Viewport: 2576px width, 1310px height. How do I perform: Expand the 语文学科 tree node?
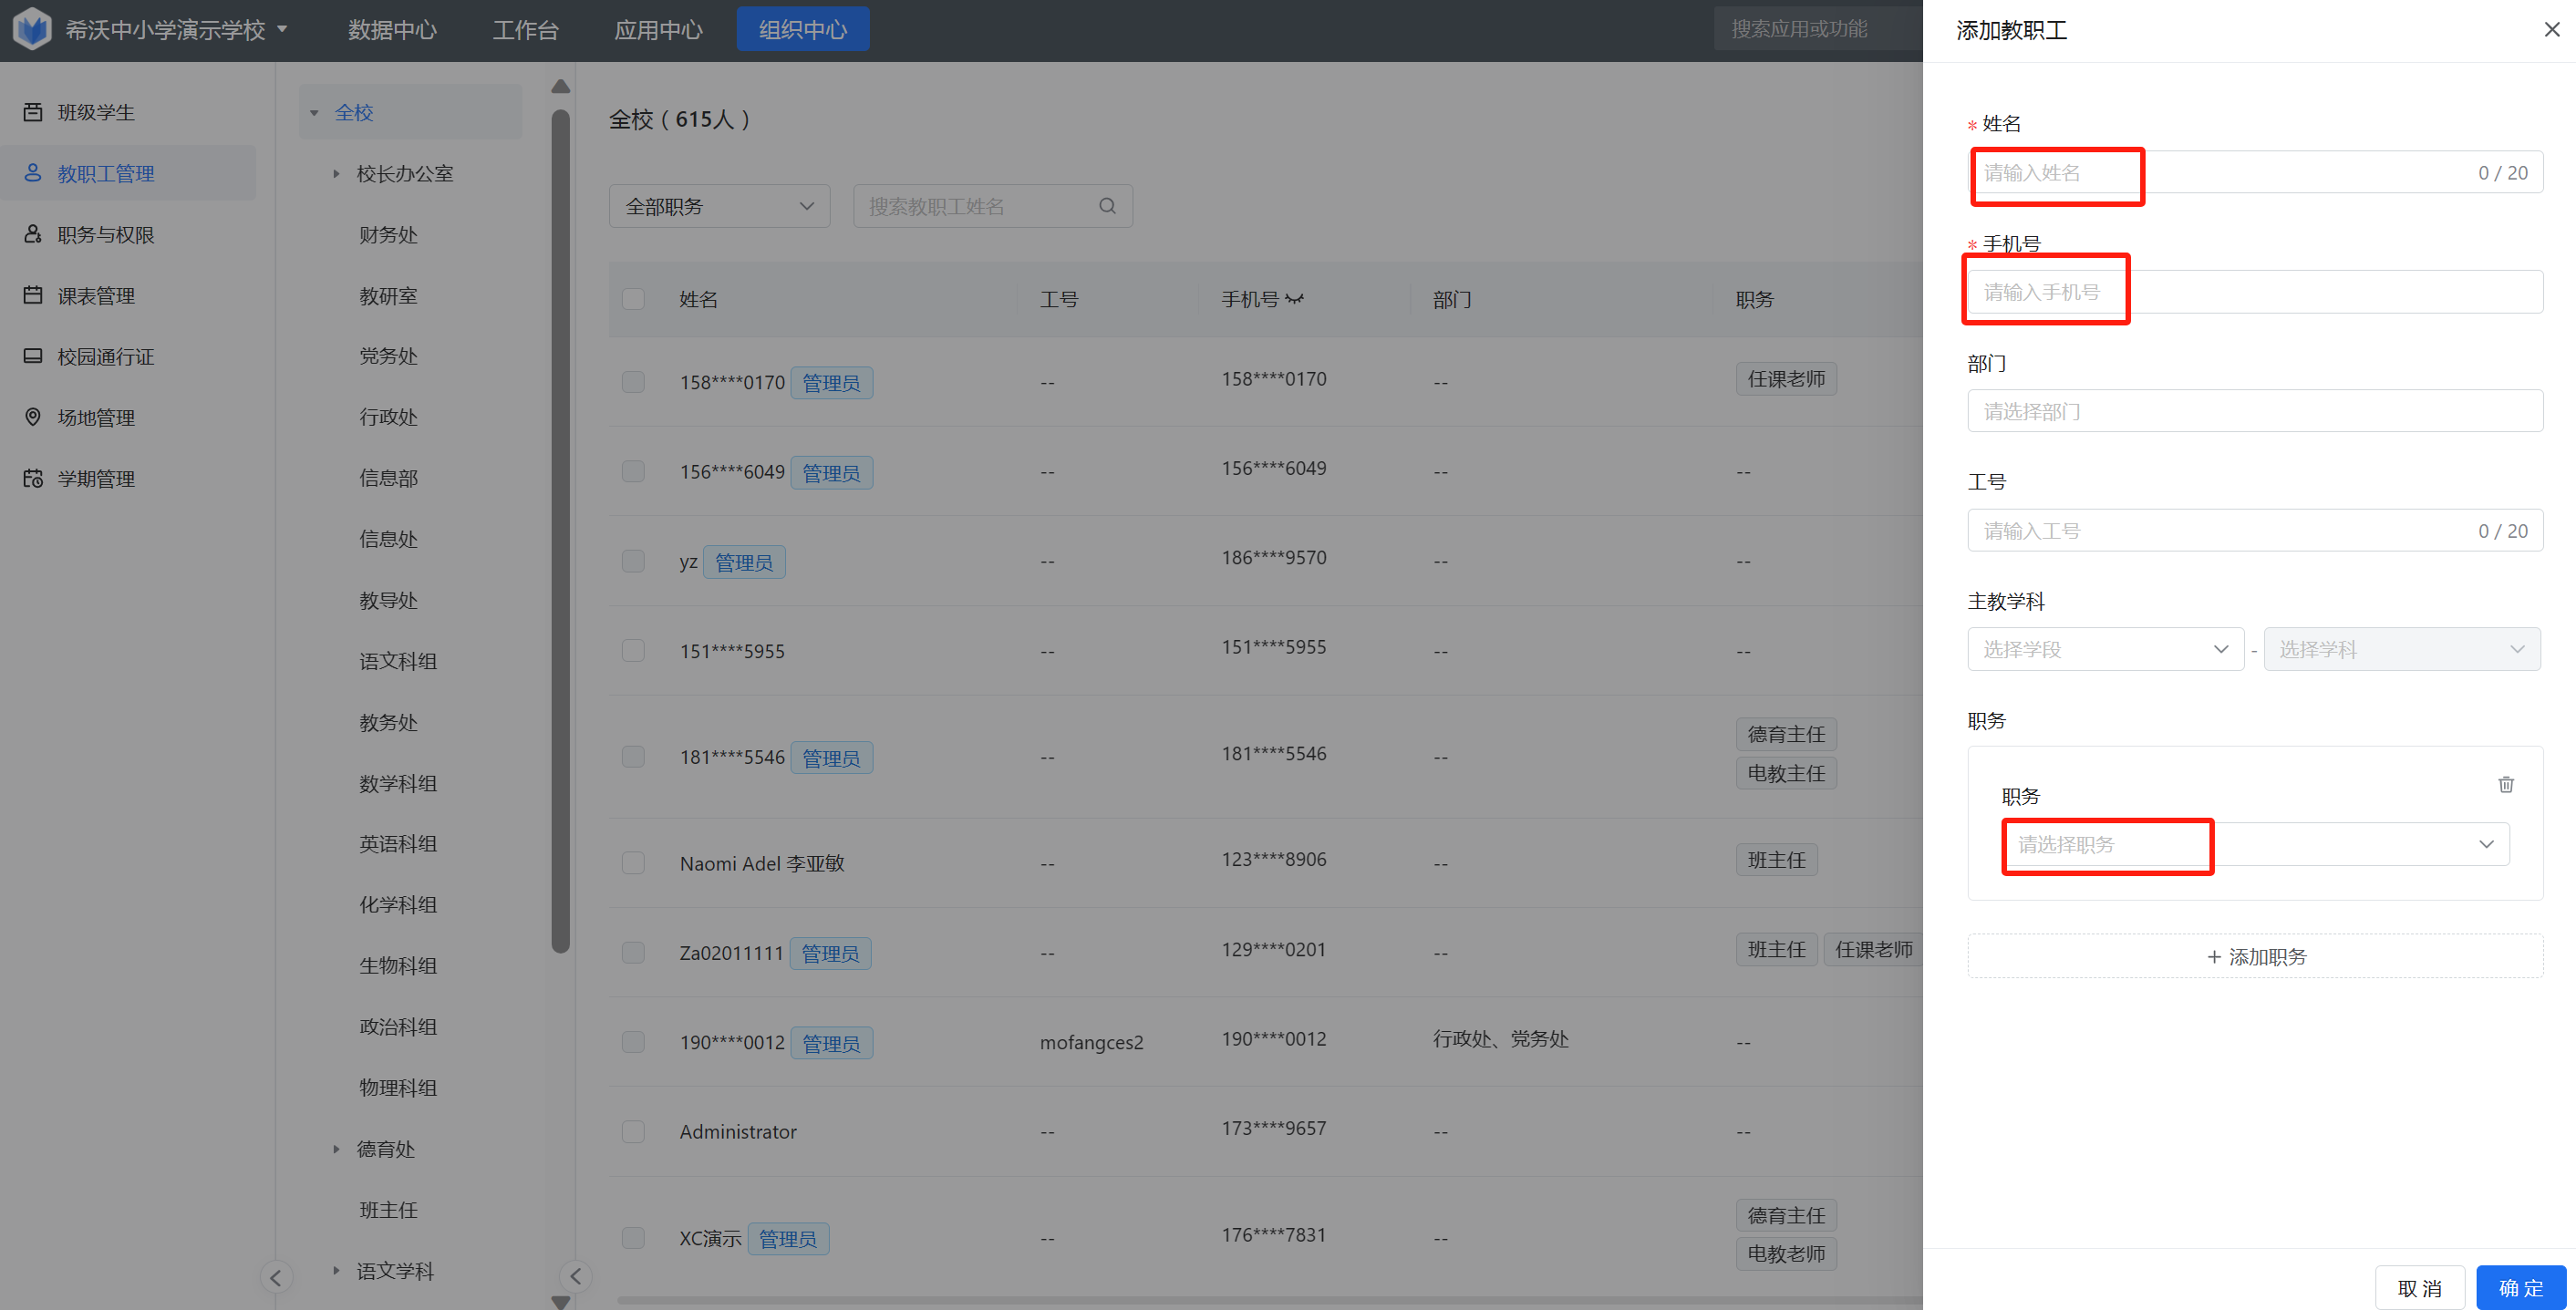coord(336,1271)
